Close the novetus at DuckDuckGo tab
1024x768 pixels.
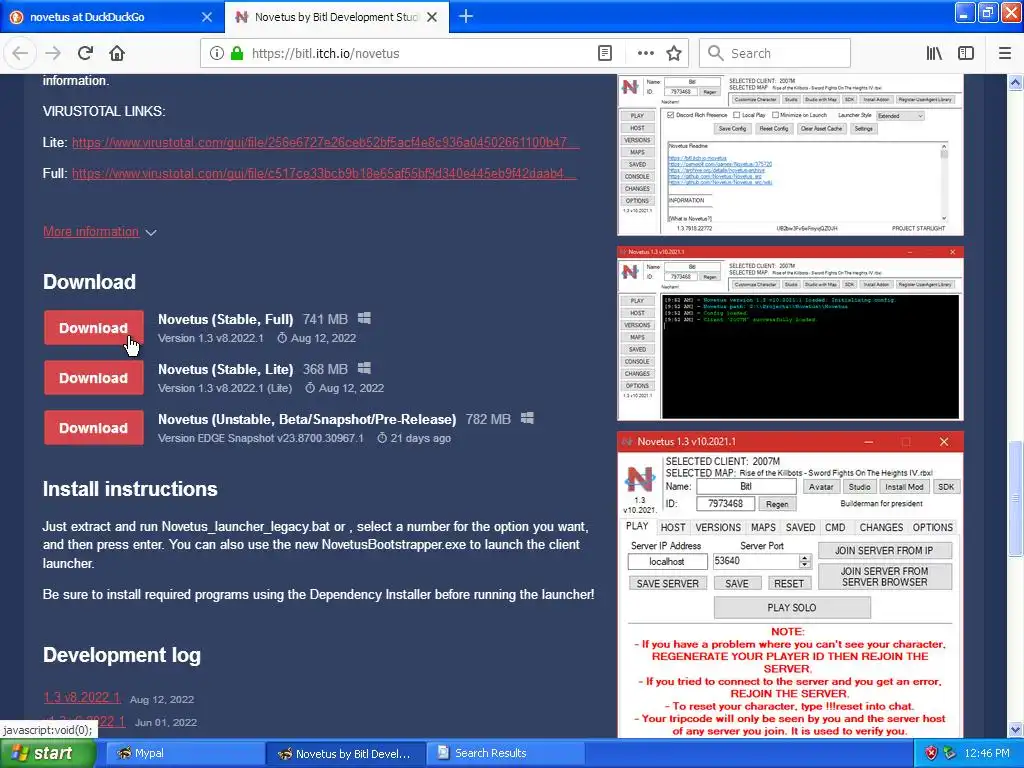206,17
